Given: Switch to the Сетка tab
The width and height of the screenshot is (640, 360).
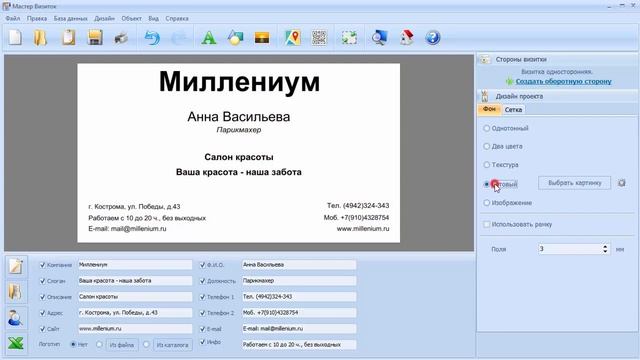Looking at the screenshot, I should coord(513,110).
